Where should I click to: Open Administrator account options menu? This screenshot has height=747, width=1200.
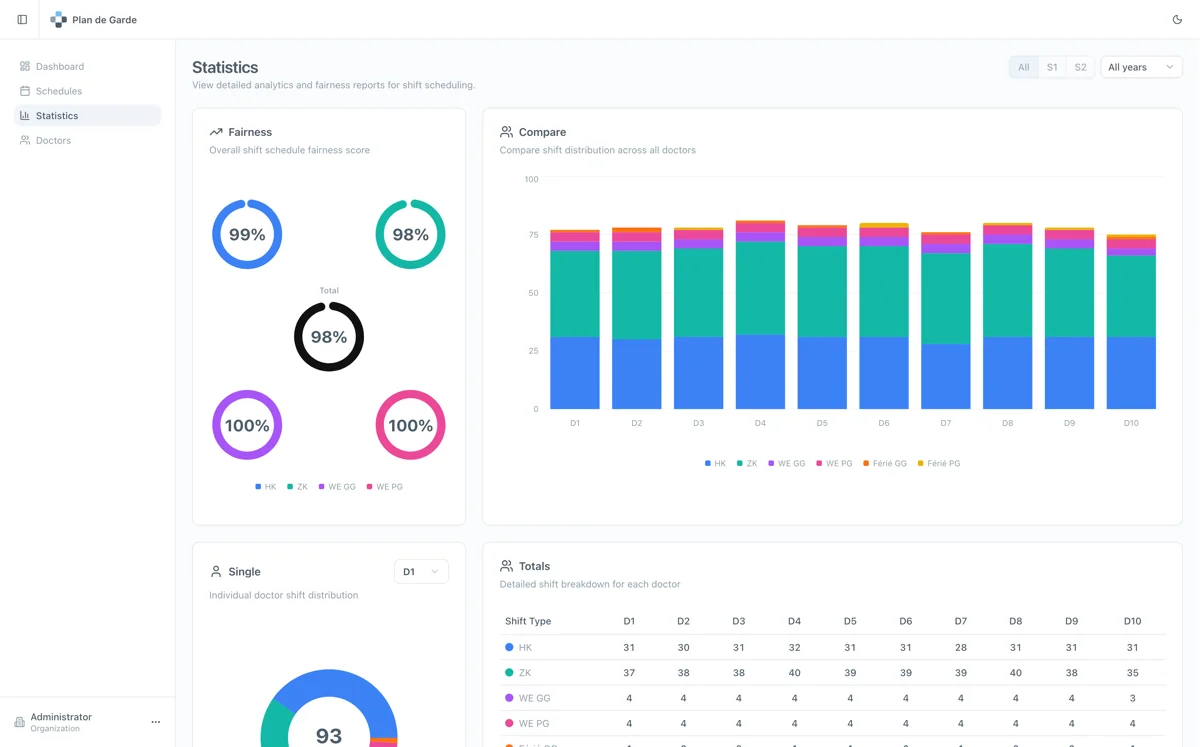click(x=155, y=722)
